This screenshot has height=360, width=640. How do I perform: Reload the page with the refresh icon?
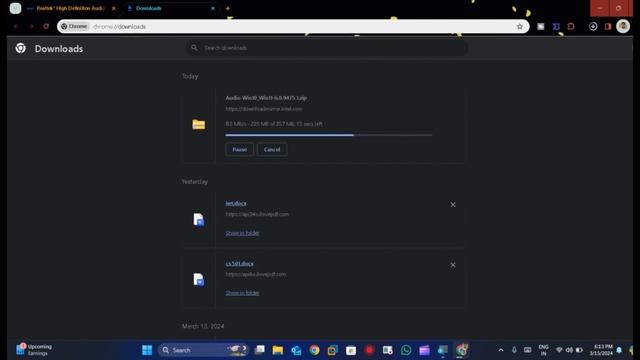[46, 26]
